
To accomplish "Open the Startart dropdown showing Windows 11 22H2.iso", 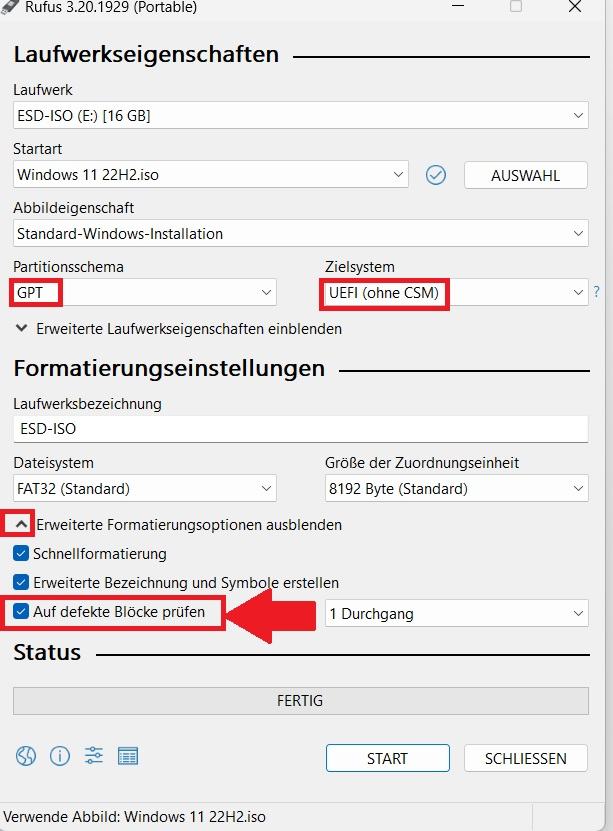I will pyautogui.click(x=210, y=174).
